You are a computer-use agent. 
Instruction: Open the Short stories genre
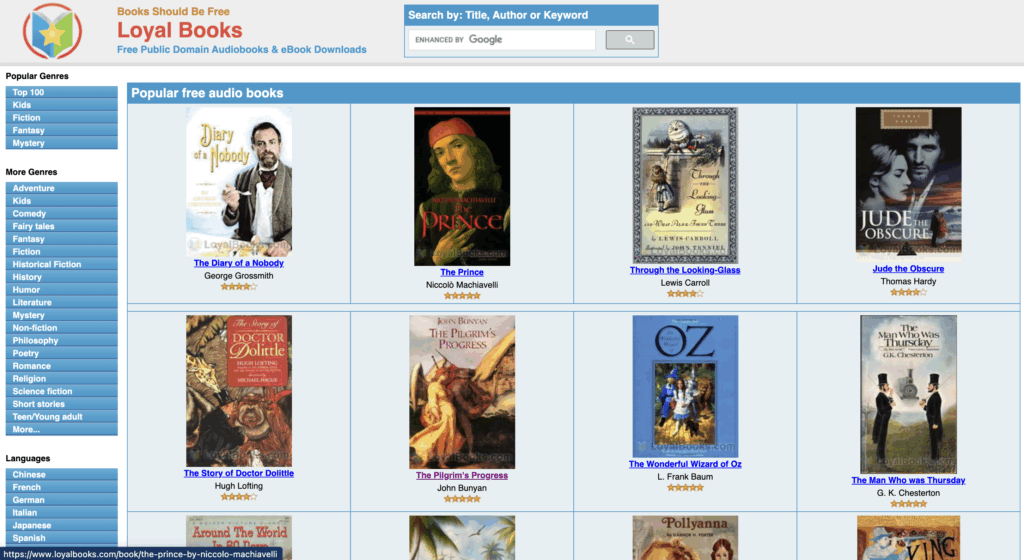(61, 404)
